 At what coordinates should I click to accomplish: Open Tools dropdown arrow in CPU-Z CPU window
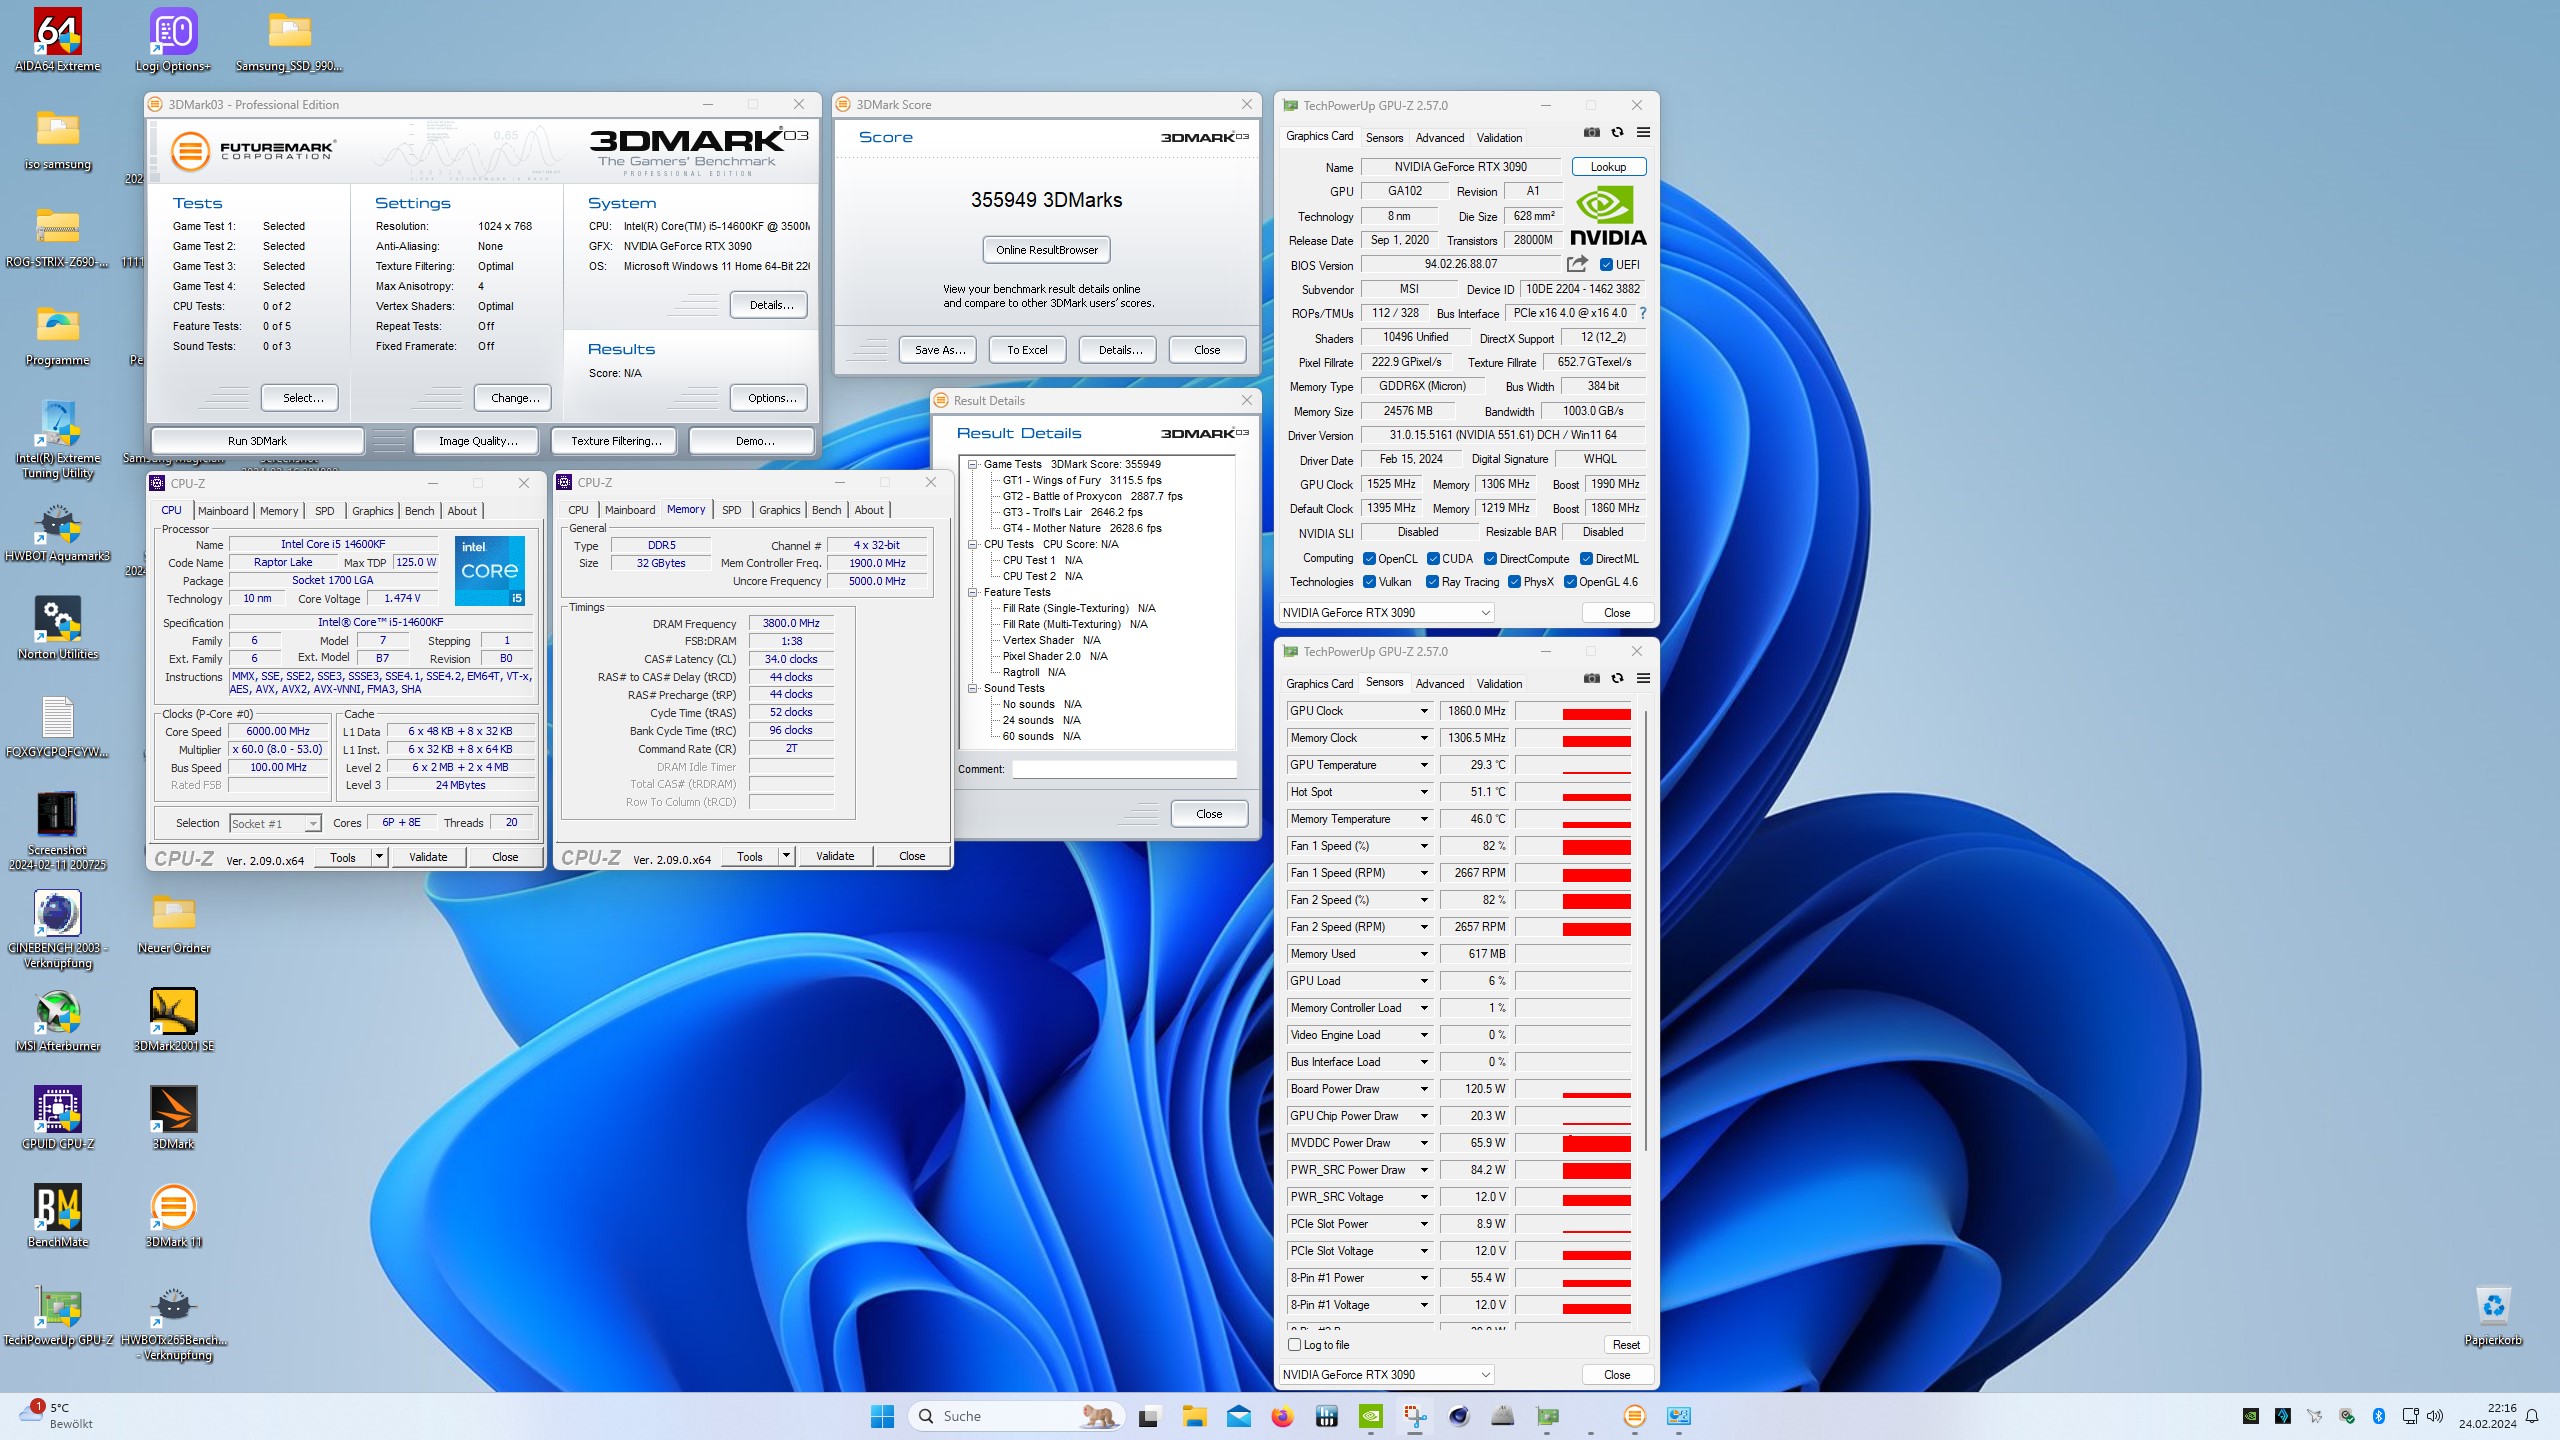(x=379, y=857)
